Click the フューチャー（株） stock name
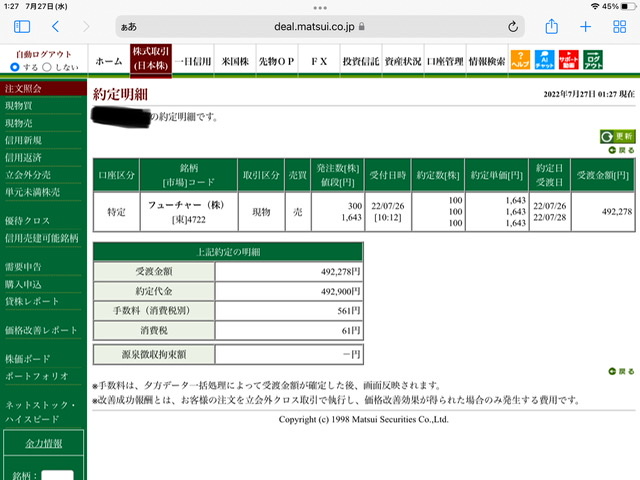640x480 pixels. point(186,205)
